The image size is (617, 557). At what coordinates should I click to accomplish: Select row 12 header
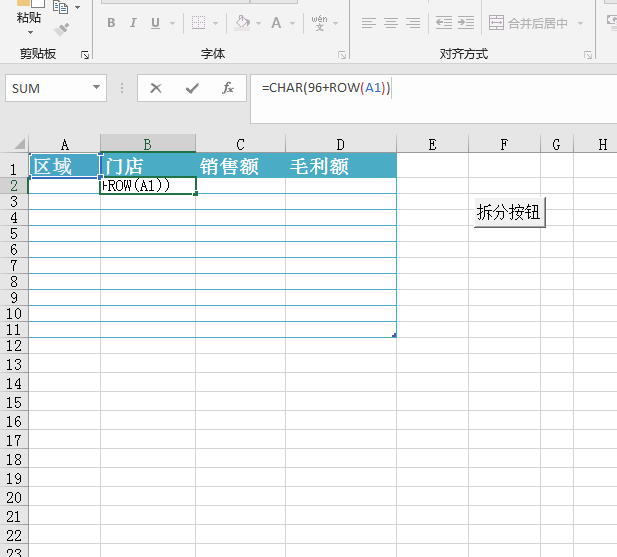[x=14, y=346]
